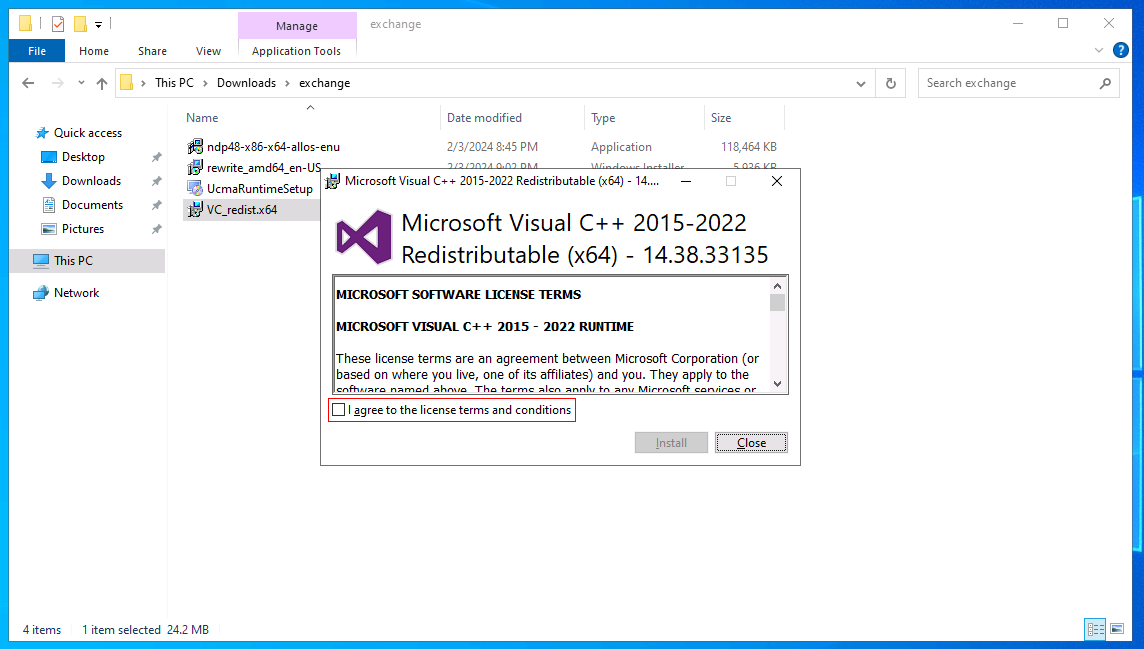This screenshot has height=649, width=1144.
Task: Click the search magnifier icon
Action: click(1105, 83)
